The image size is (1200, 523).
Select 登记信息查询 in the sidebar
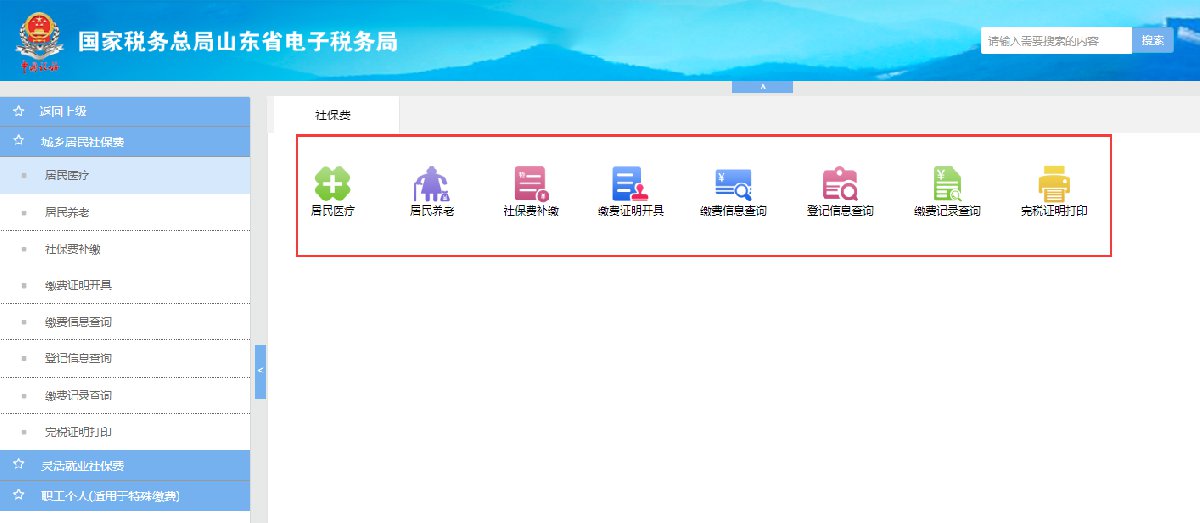point(125,359)
